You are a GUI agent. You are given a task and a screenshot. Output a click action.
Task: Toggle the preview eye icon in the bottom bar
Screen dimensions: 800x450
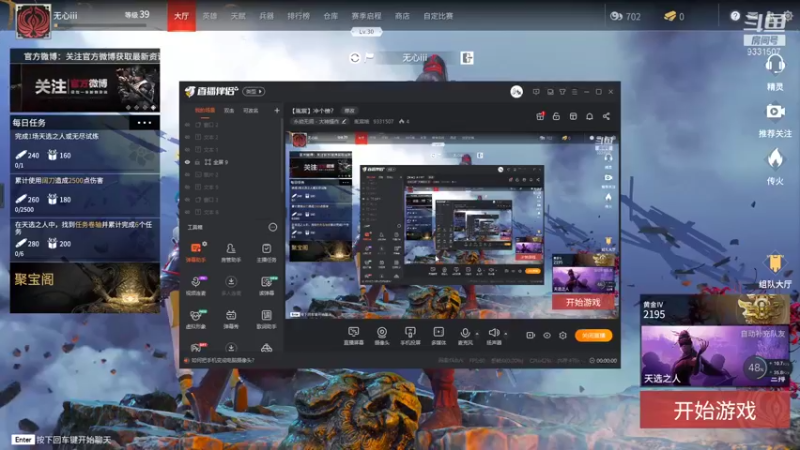point(546,335)
